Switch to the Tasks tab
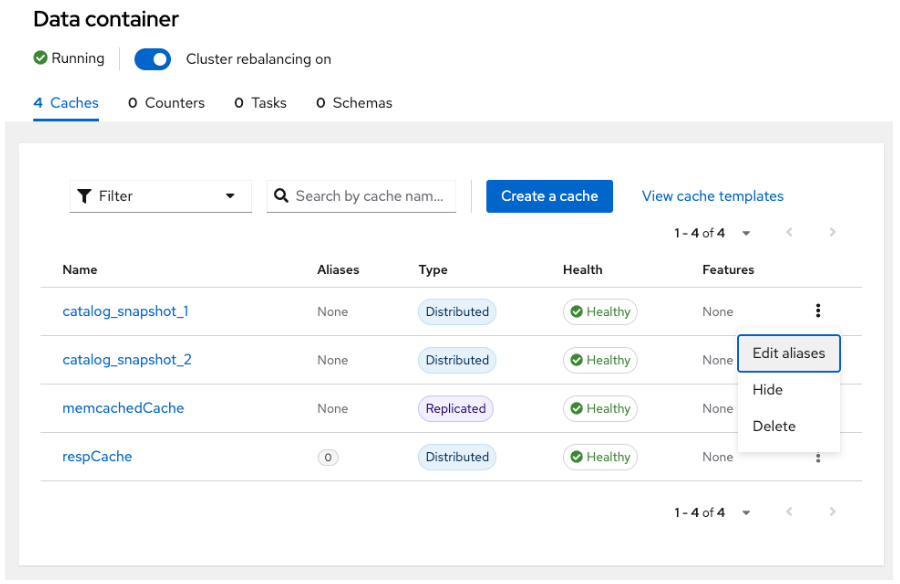 [x=261, y=103]
